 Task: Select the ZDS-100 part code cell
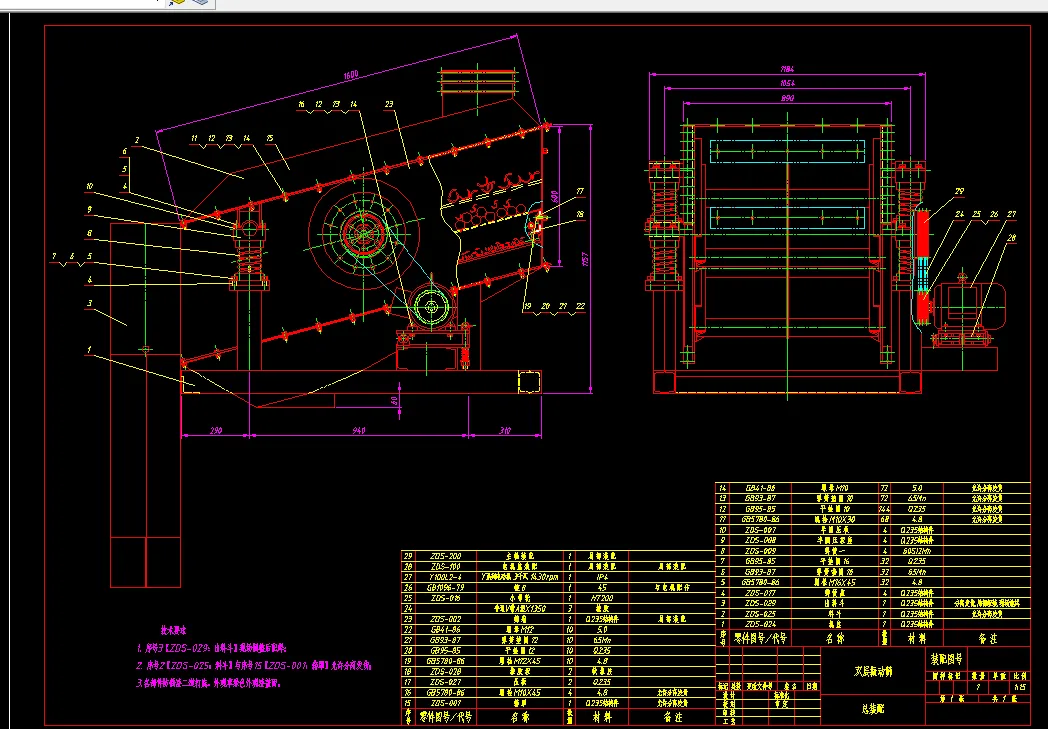[445, 567]
